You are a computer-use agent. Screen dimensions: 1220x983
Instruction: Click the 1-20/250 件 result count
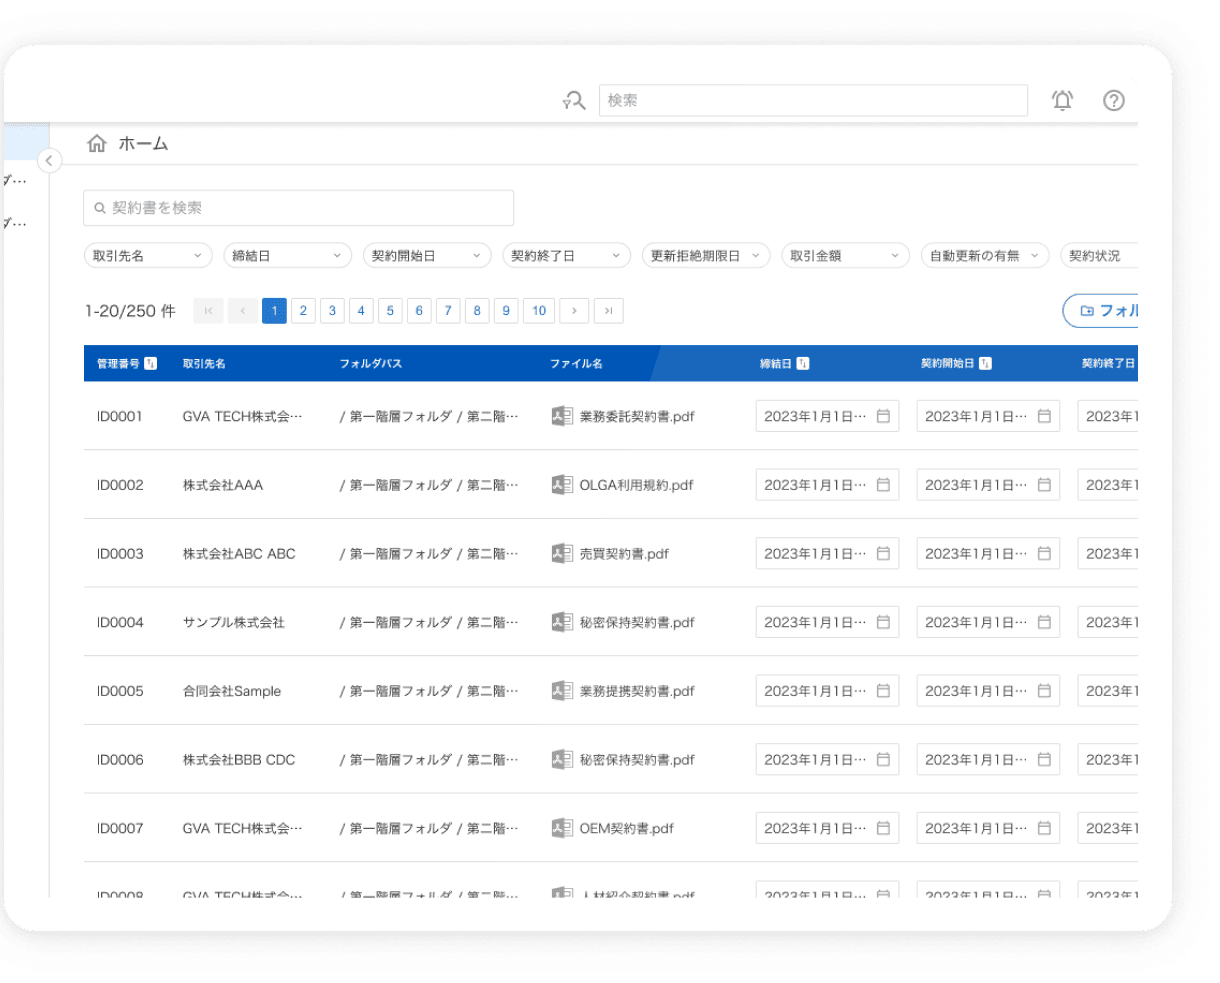coord(130,311)
